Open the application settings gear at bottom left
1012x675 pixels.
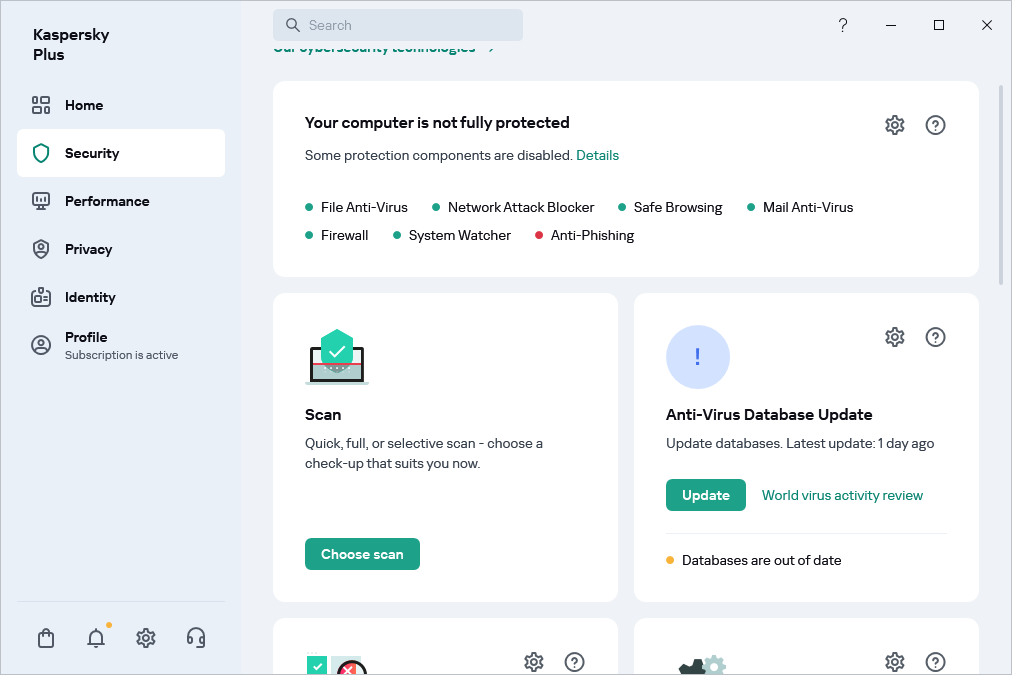(x=145, y=637)
